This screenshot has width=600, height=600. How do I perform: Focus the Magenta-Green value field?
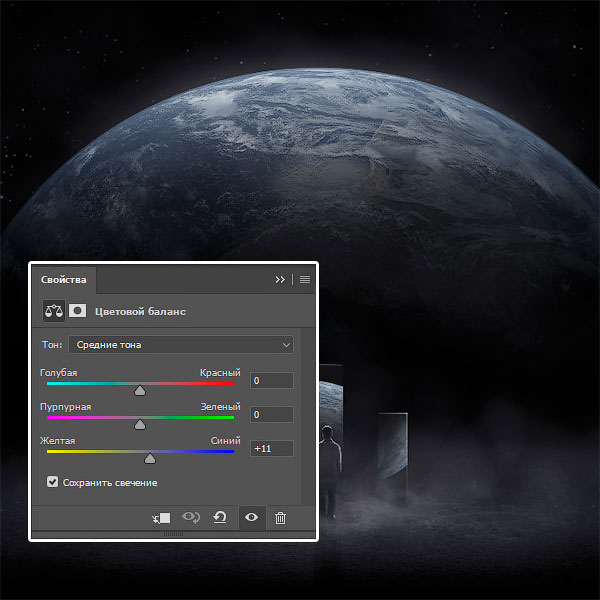coord(272,414)
